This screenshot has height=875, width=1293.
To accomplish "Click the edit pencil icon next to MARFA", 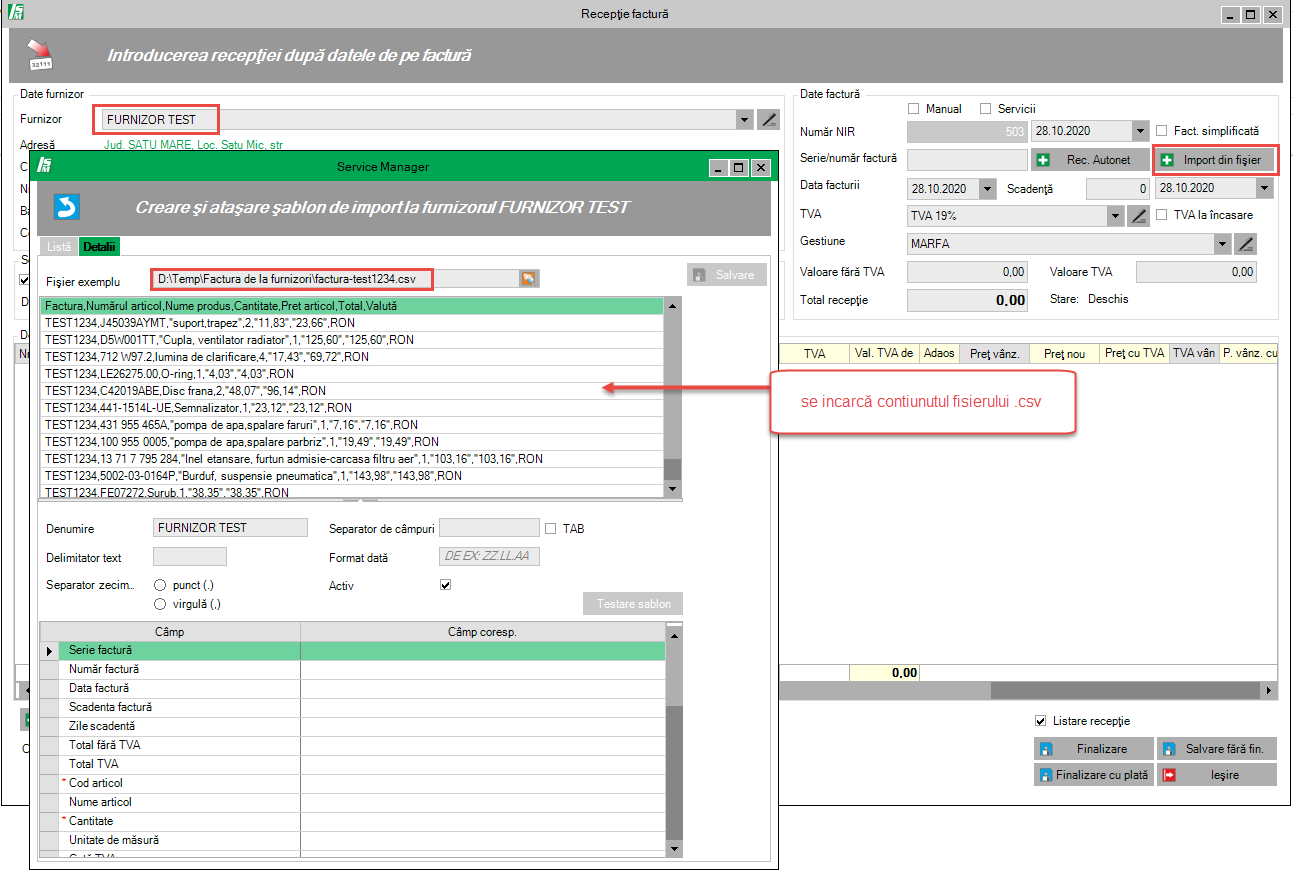I will pyautogui.click(x=1245, y=244).
